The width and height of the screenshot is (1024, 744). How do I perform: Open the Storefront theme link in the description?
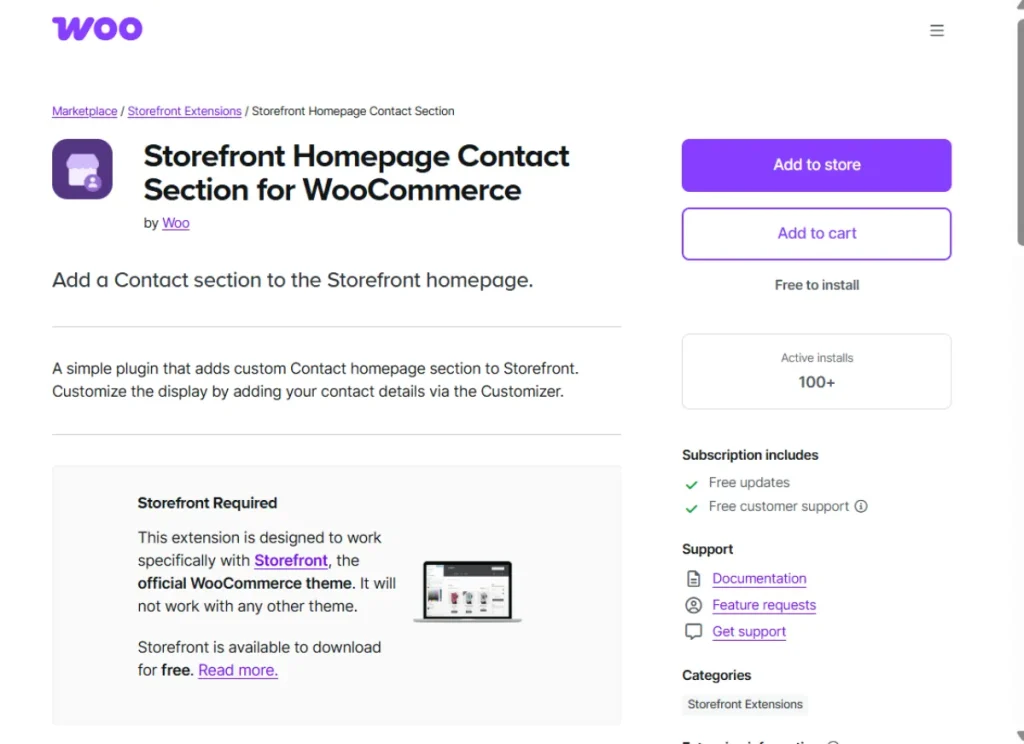click(x=291, y=561)
